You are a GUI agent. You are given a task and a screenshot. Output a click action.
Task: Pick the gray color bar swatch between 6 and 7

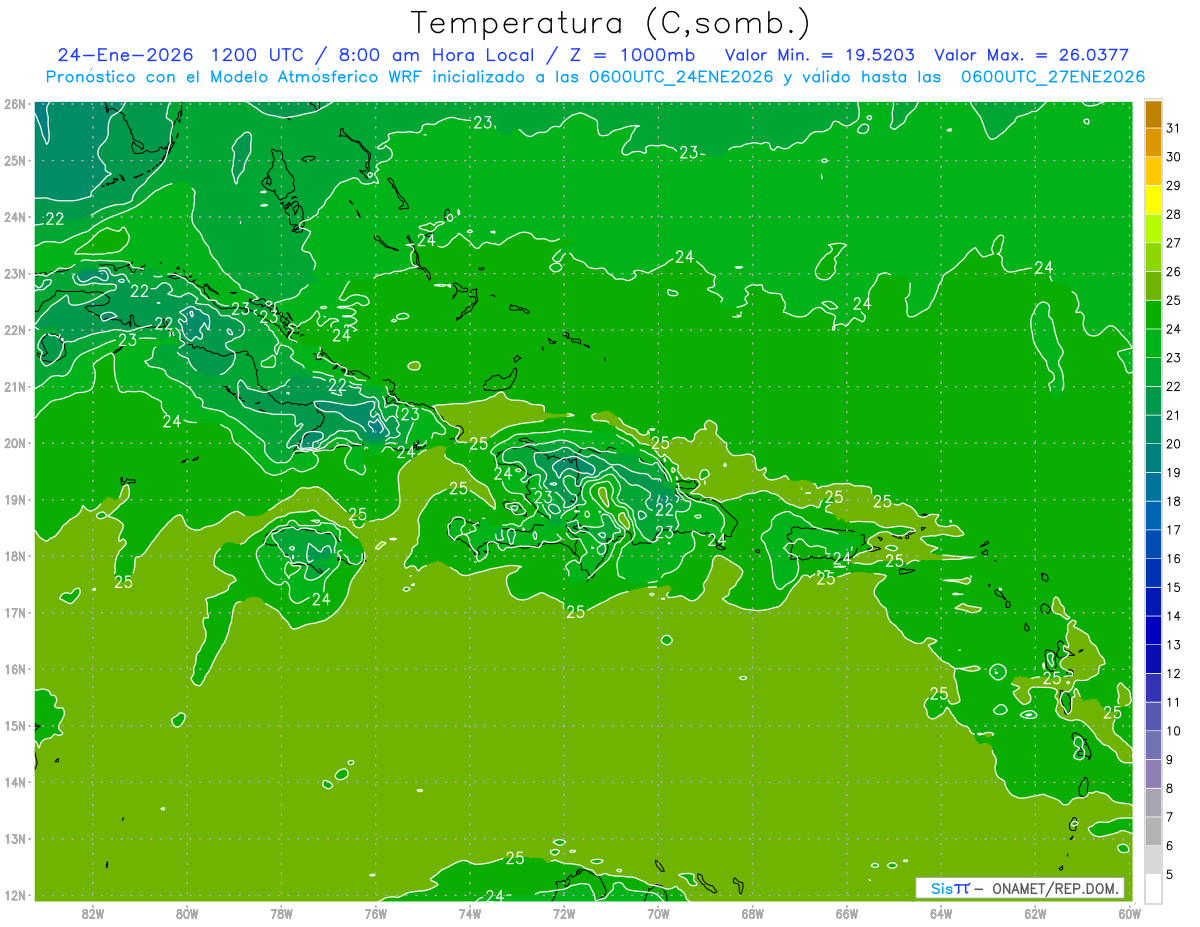1153,831
